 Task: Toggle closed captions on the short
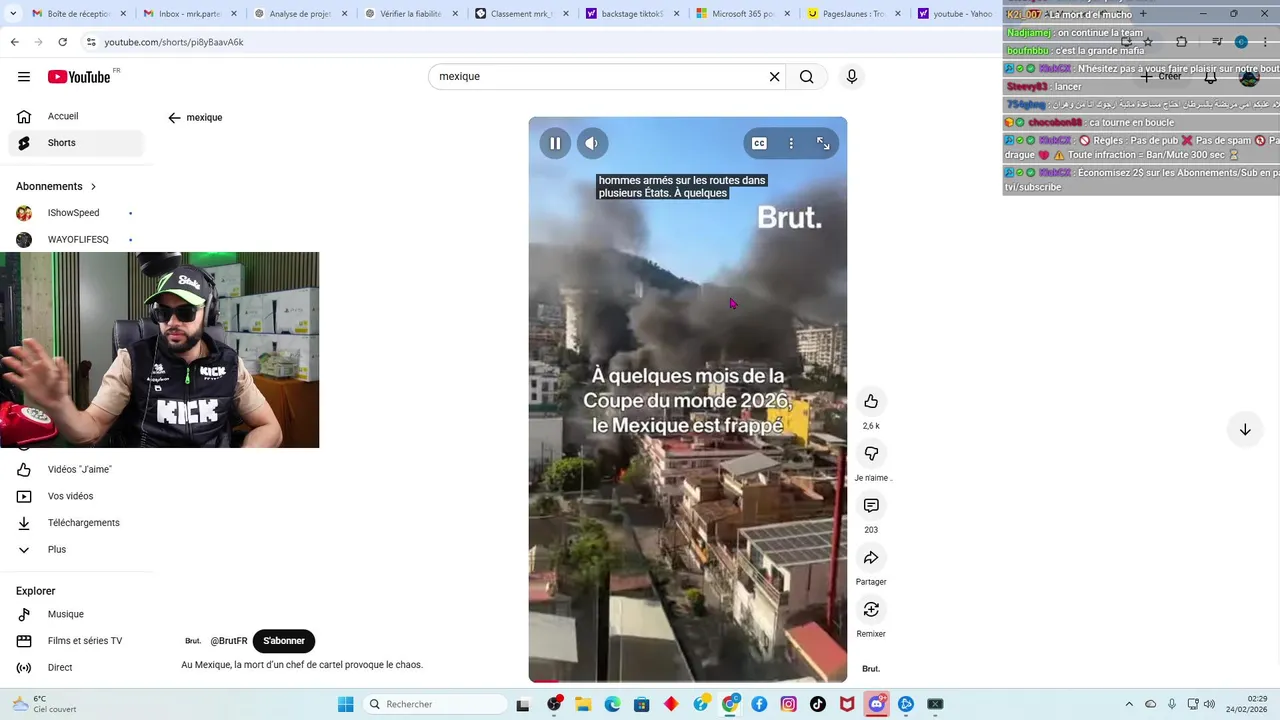759,143
